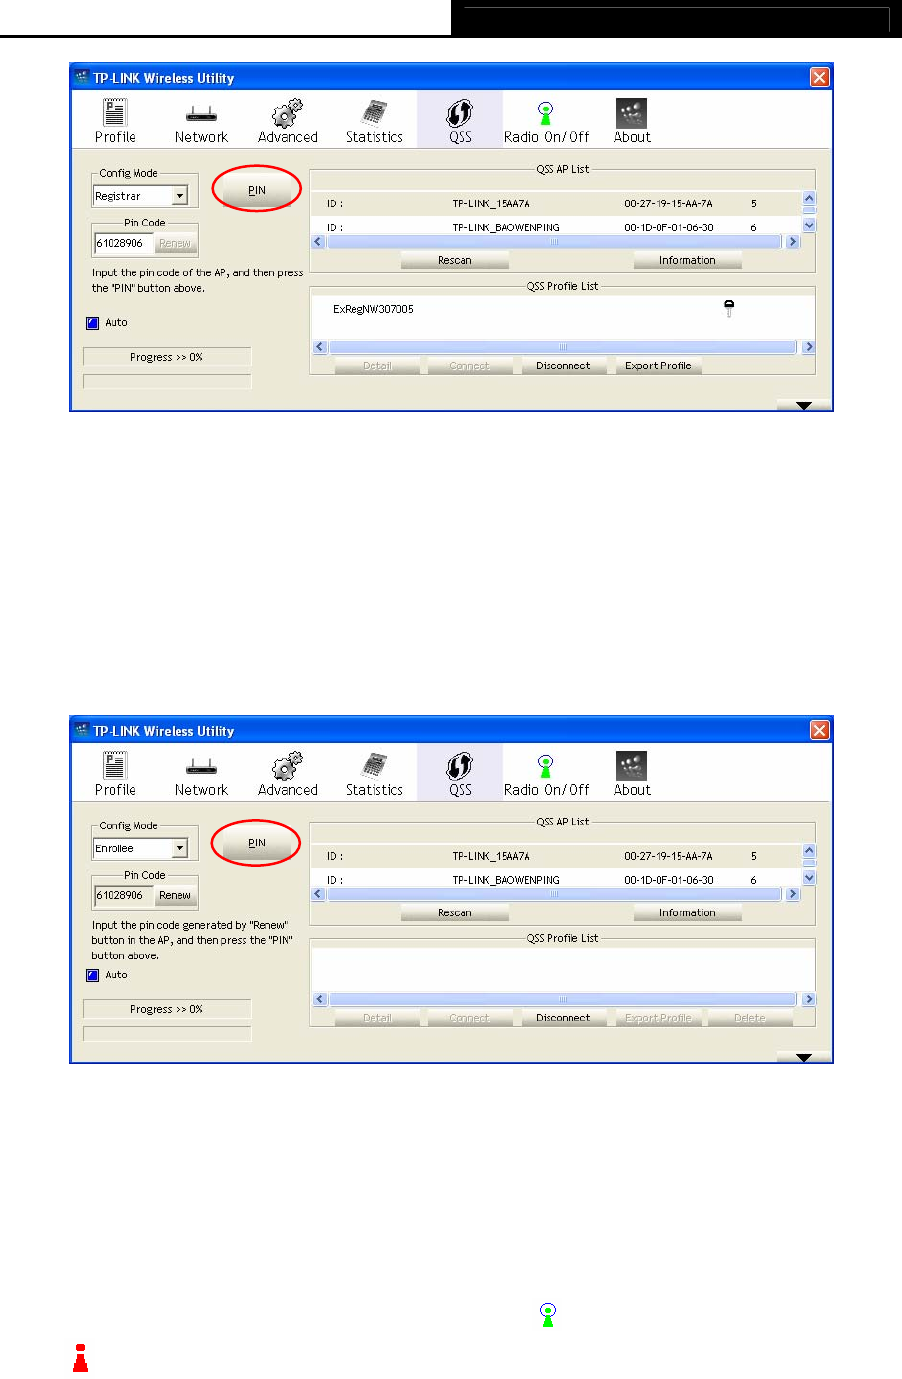This screenshot has width=902, height=1379.
Task: Select QSS icon in the Registrar window
Action: point(460,113)
